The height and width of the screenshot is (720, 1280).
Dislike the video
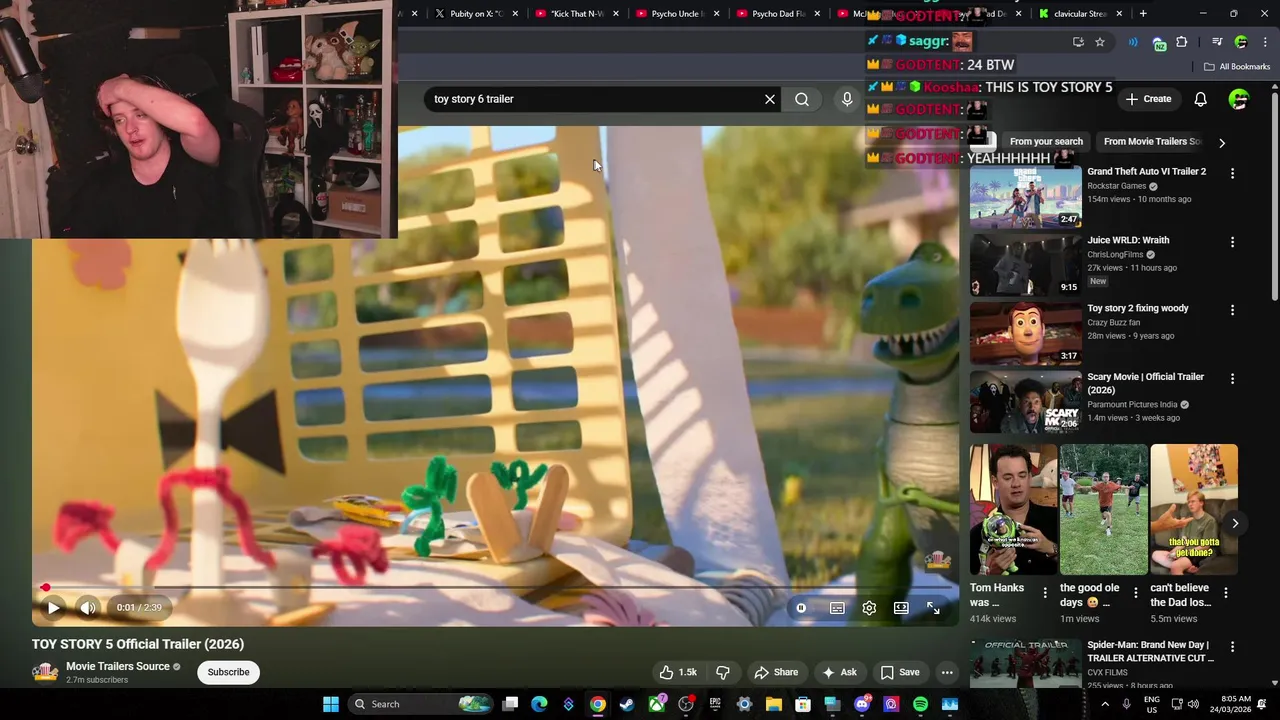(722, 672)
